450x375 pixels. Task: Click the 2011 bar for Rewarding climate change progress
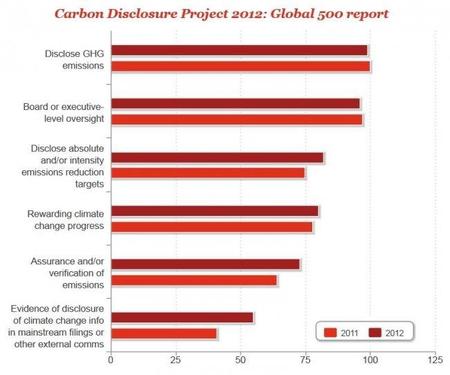(212, 227)
